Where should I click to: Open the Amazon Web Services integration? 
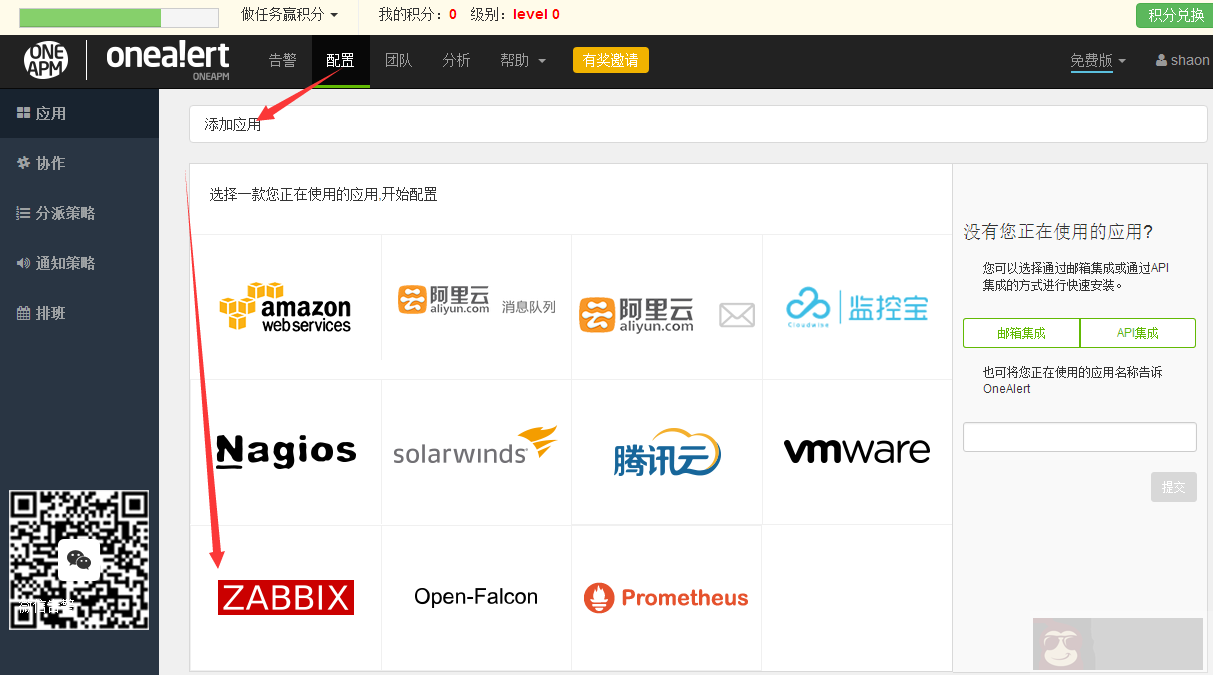click(285, 306)
